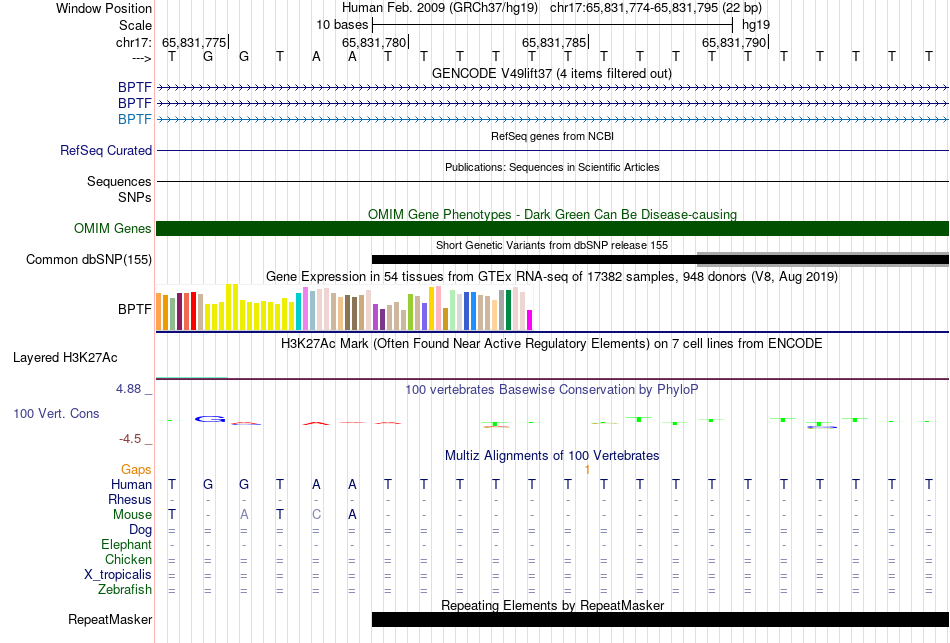Click the -4.5 PhyloP minimum value

tap(130, 439)
